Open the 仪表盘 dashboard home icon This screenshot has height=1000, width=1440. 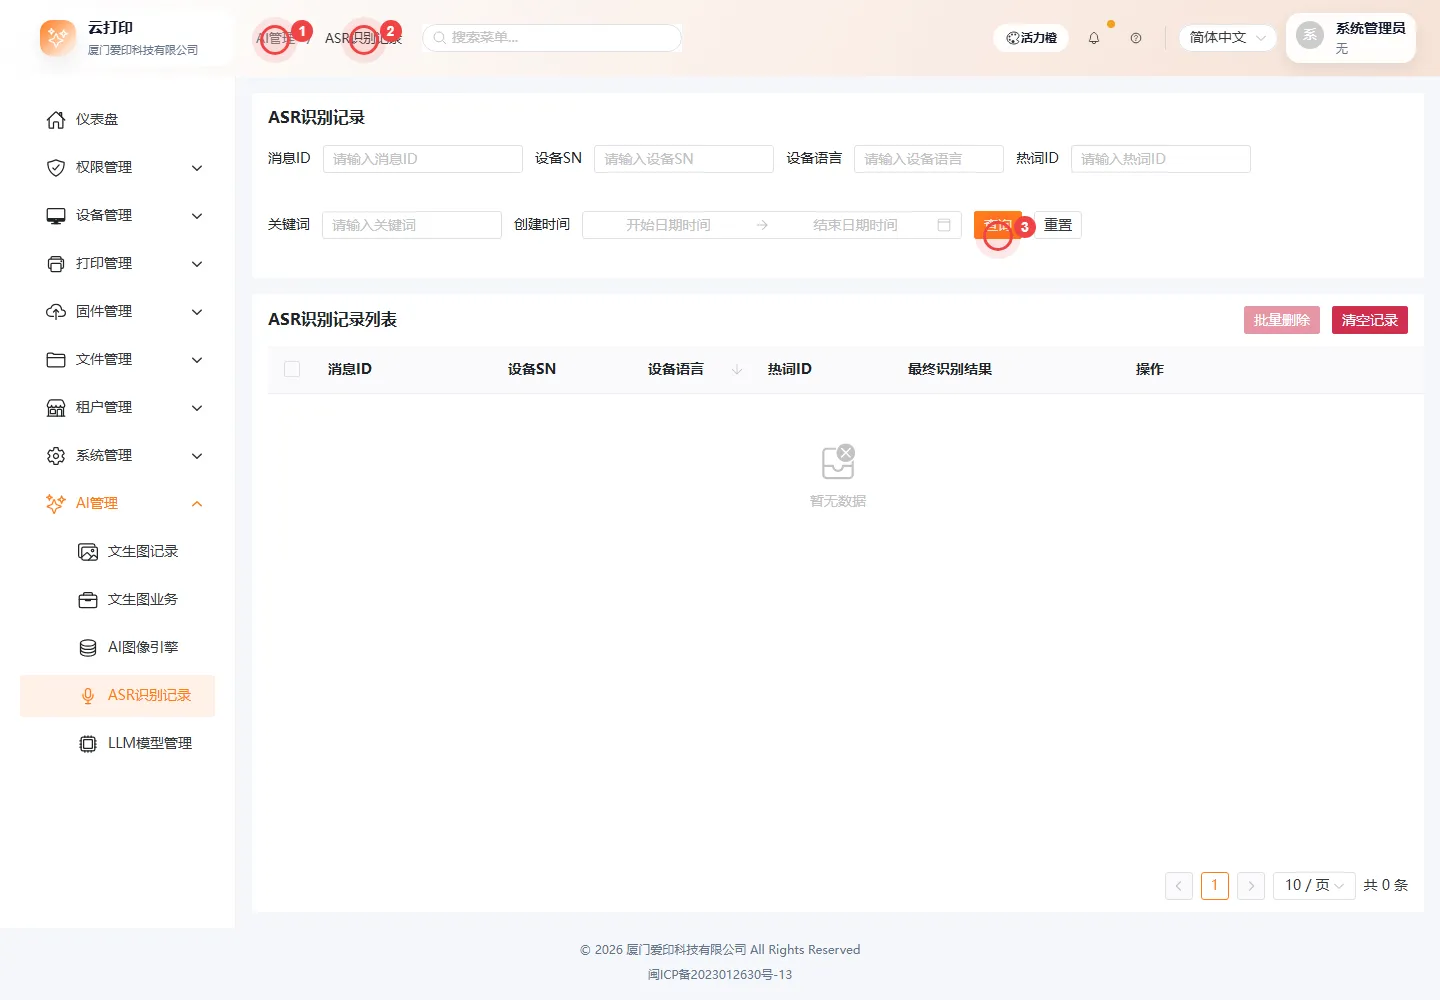[x=56, y=120]
